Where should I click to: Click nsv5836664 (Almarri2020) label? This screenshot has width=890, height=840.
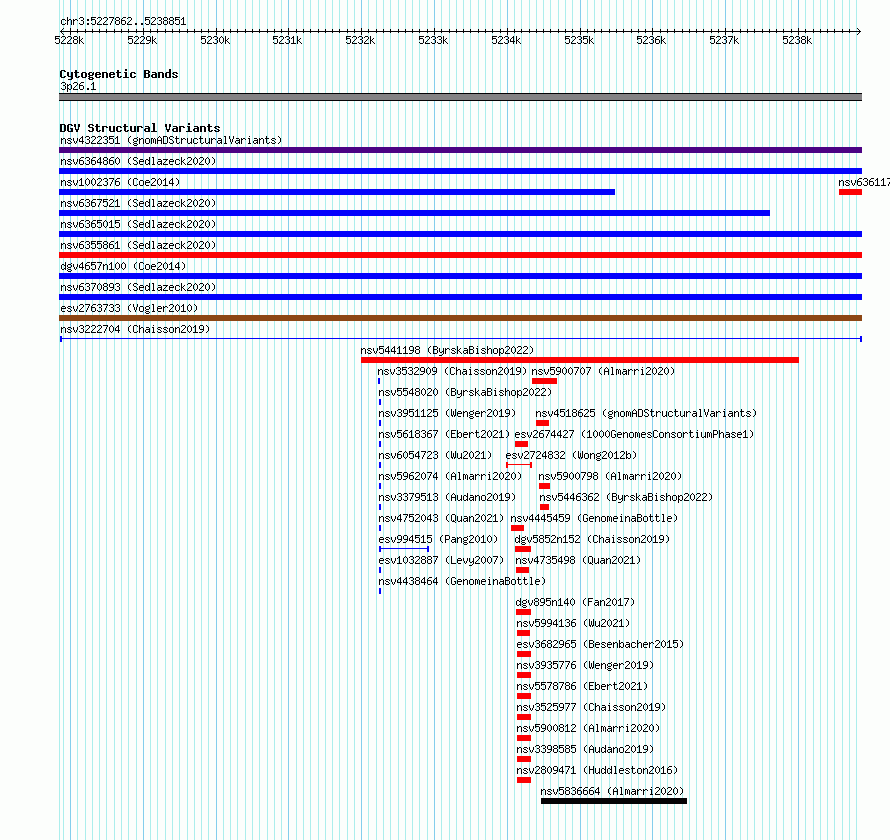coord(612,791)
